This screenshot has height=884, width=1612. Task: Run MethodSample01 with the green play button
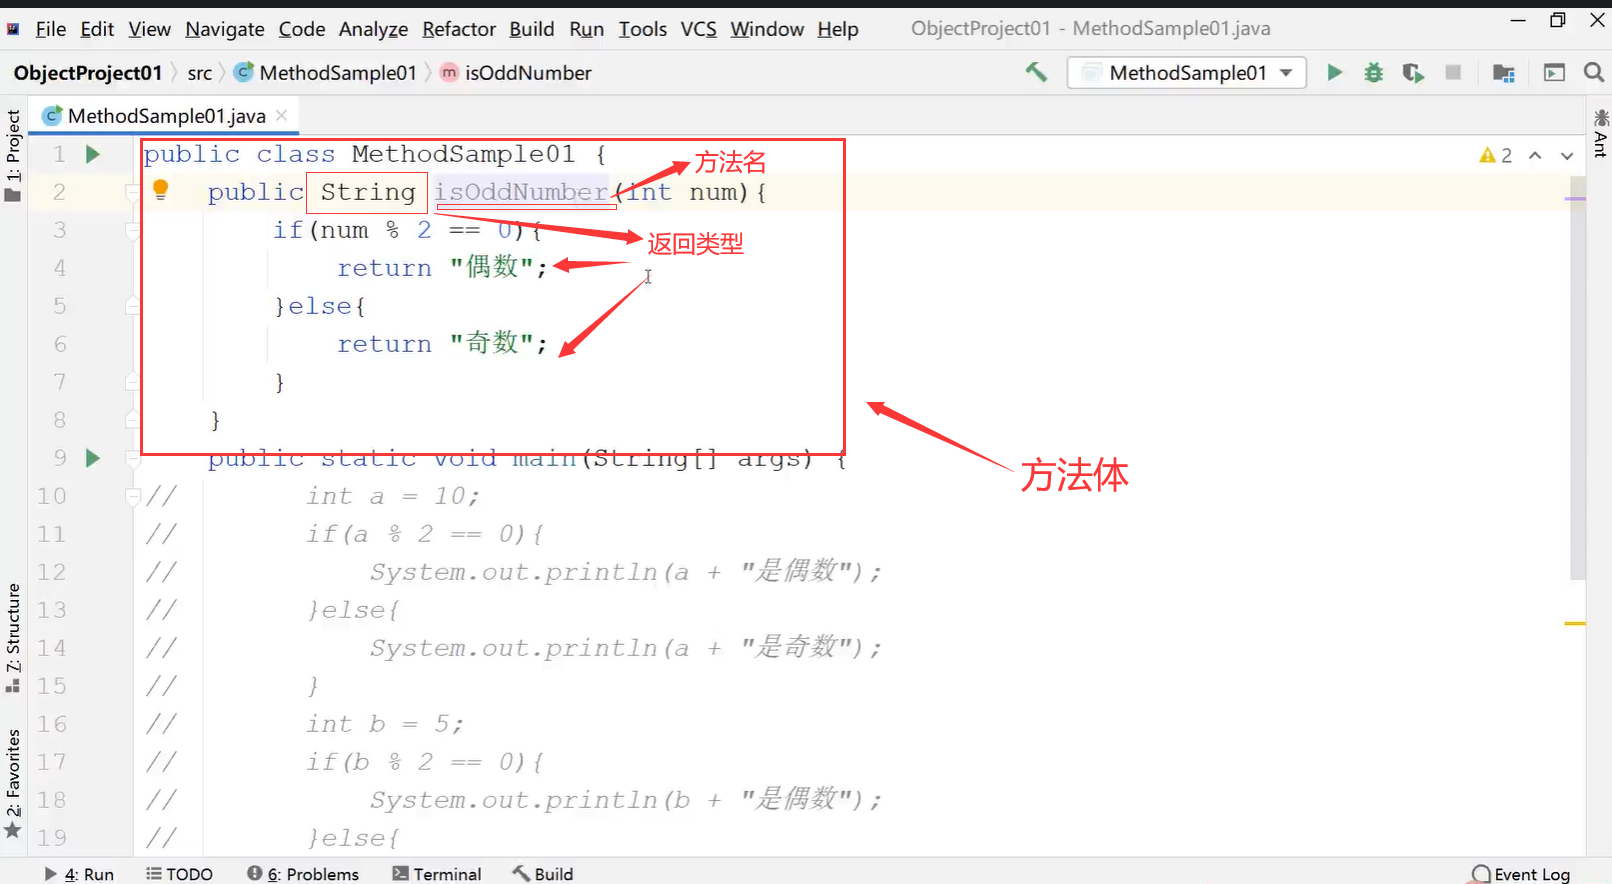click(x=1334, y=72)
